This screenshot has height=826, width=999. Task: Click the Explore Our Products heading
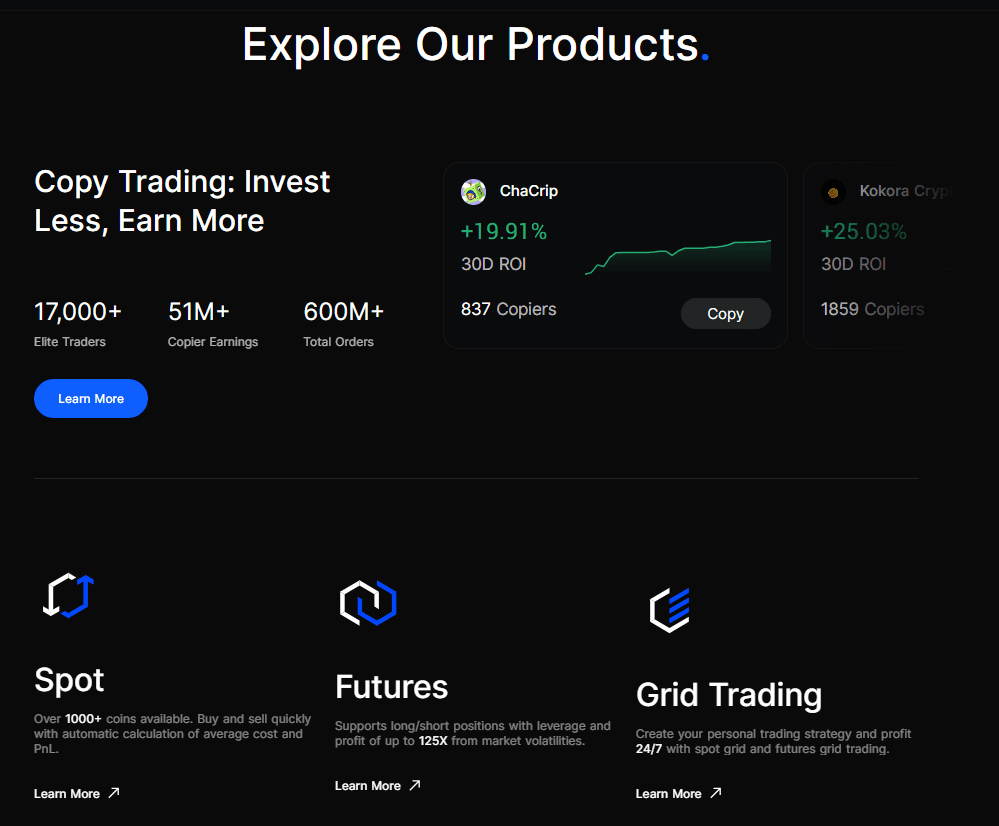[x=477, y=43]
